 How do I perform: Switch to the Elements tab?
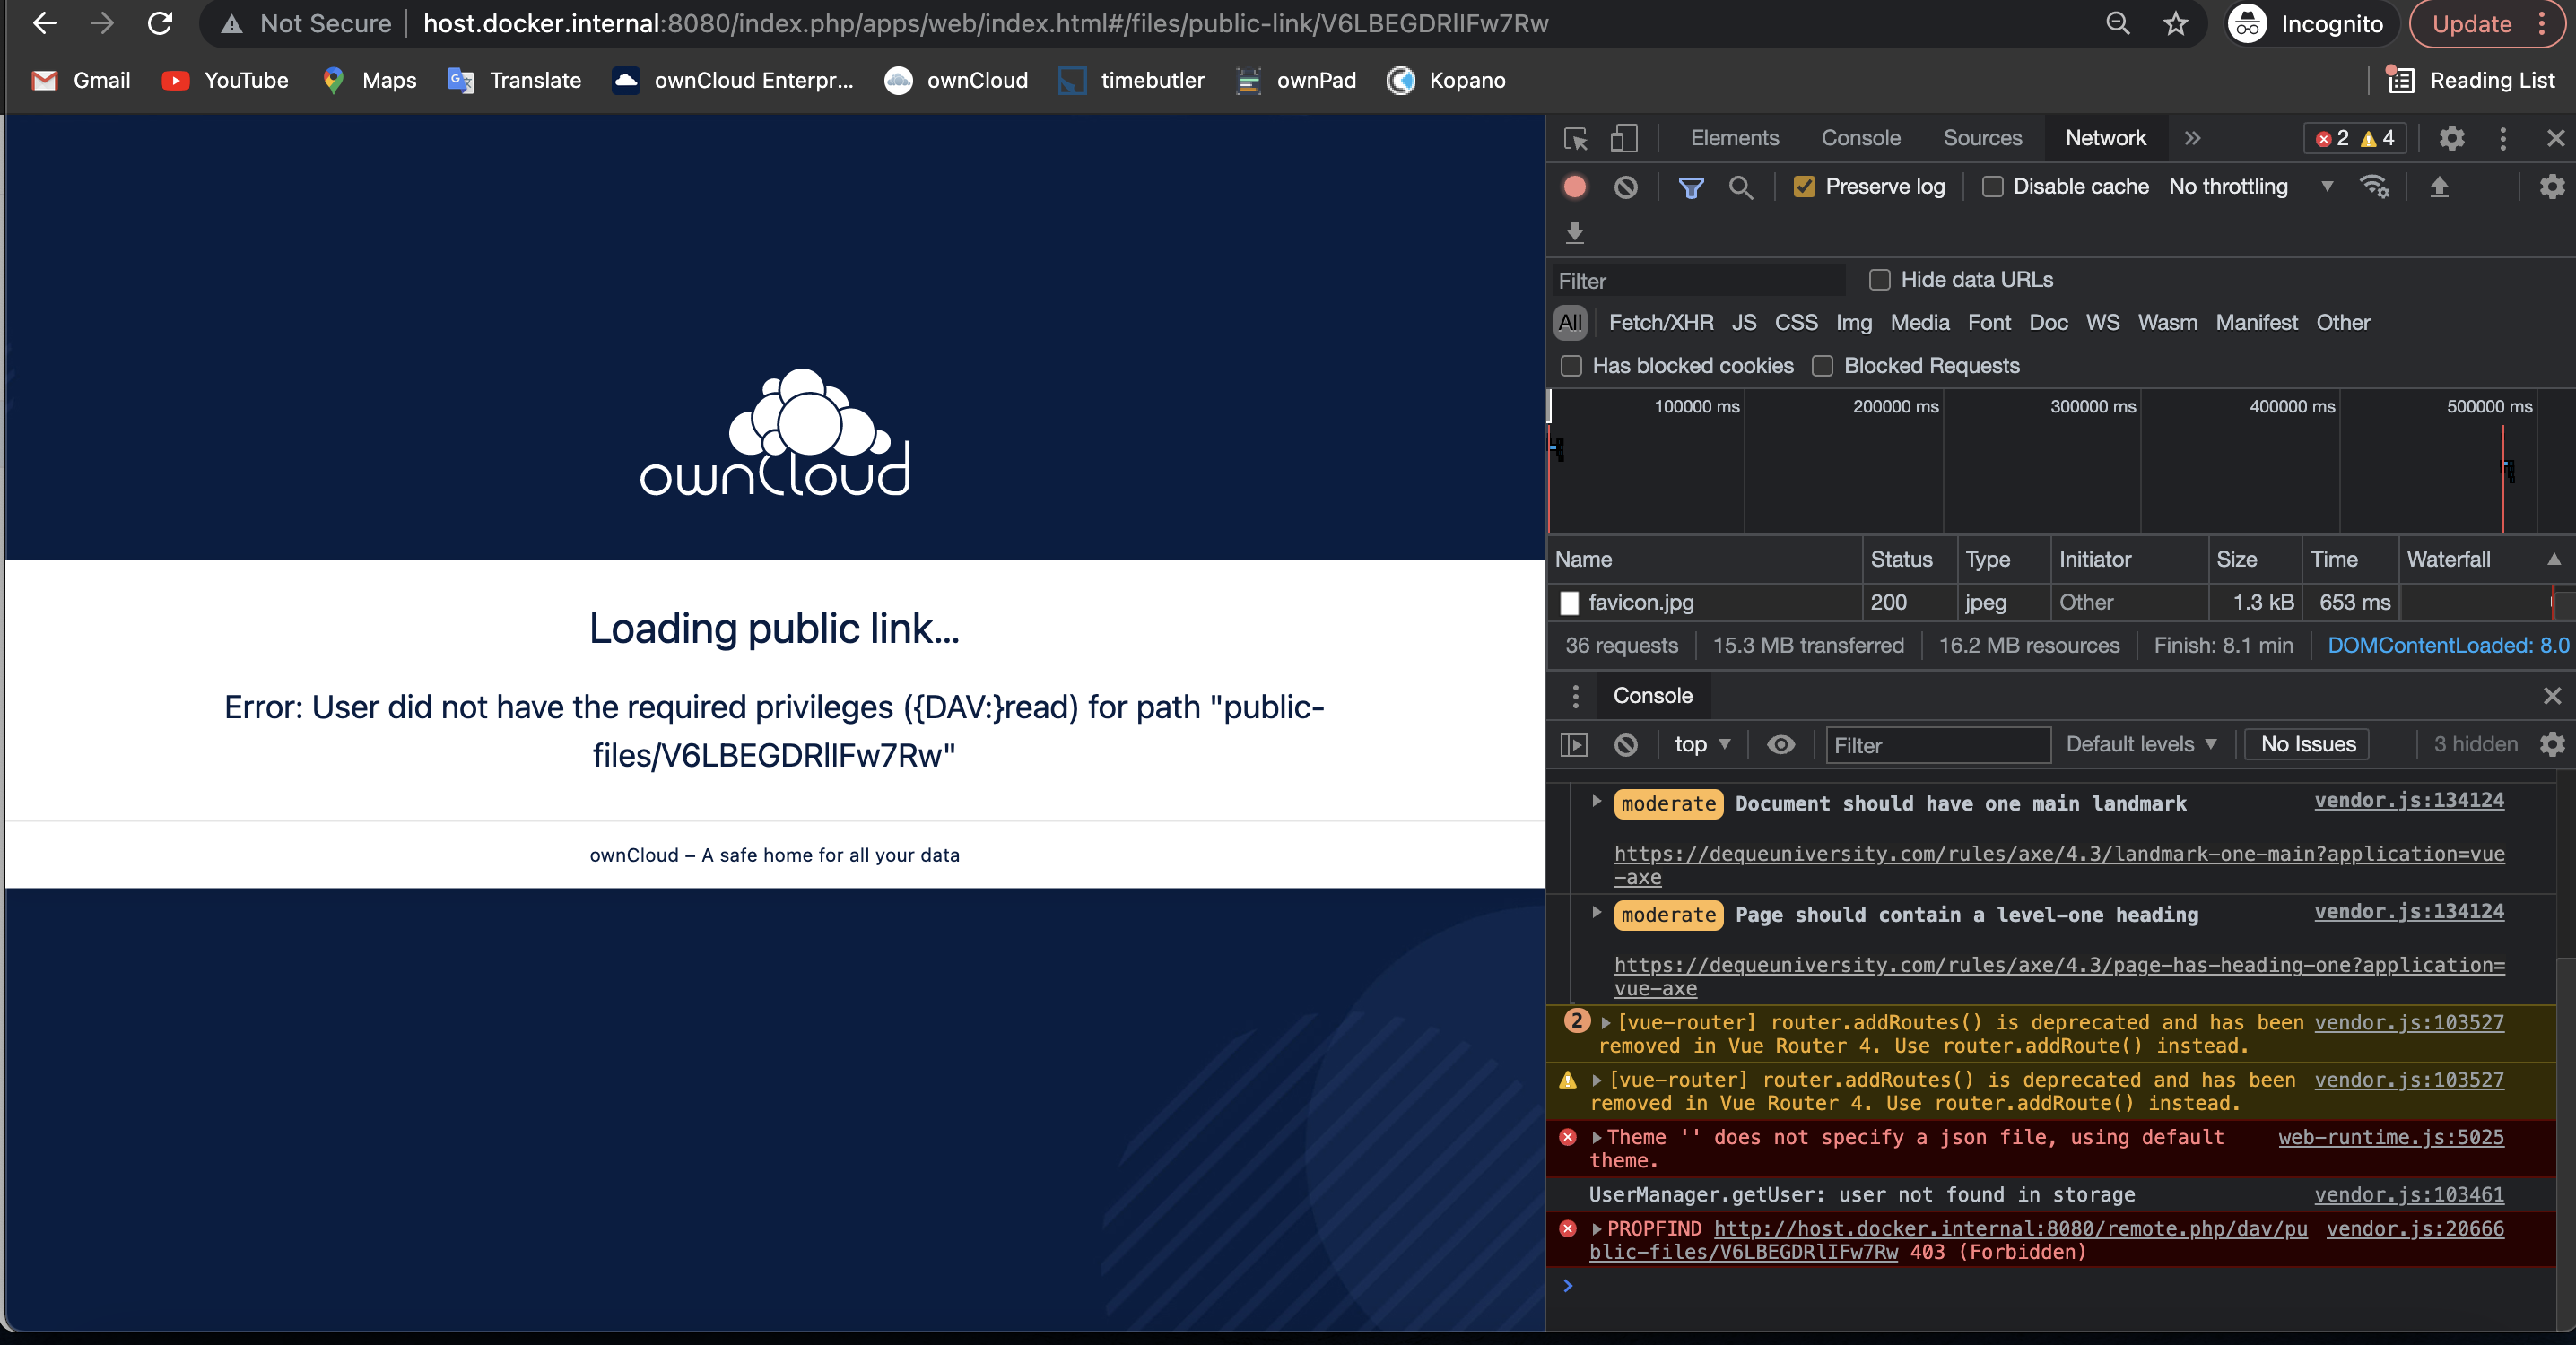tap(1734, 138)
